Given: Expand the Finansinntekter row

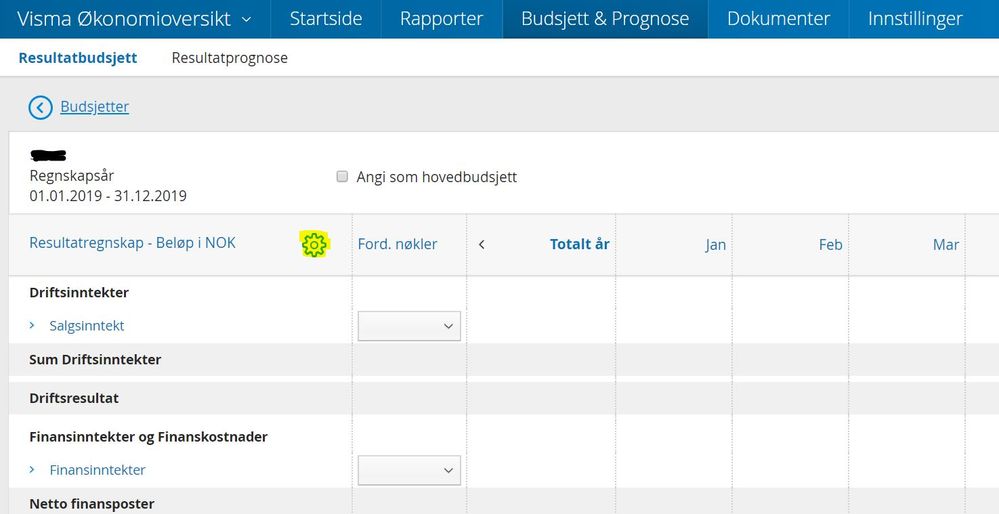Looking at the screenshot, I should point(32,469).
